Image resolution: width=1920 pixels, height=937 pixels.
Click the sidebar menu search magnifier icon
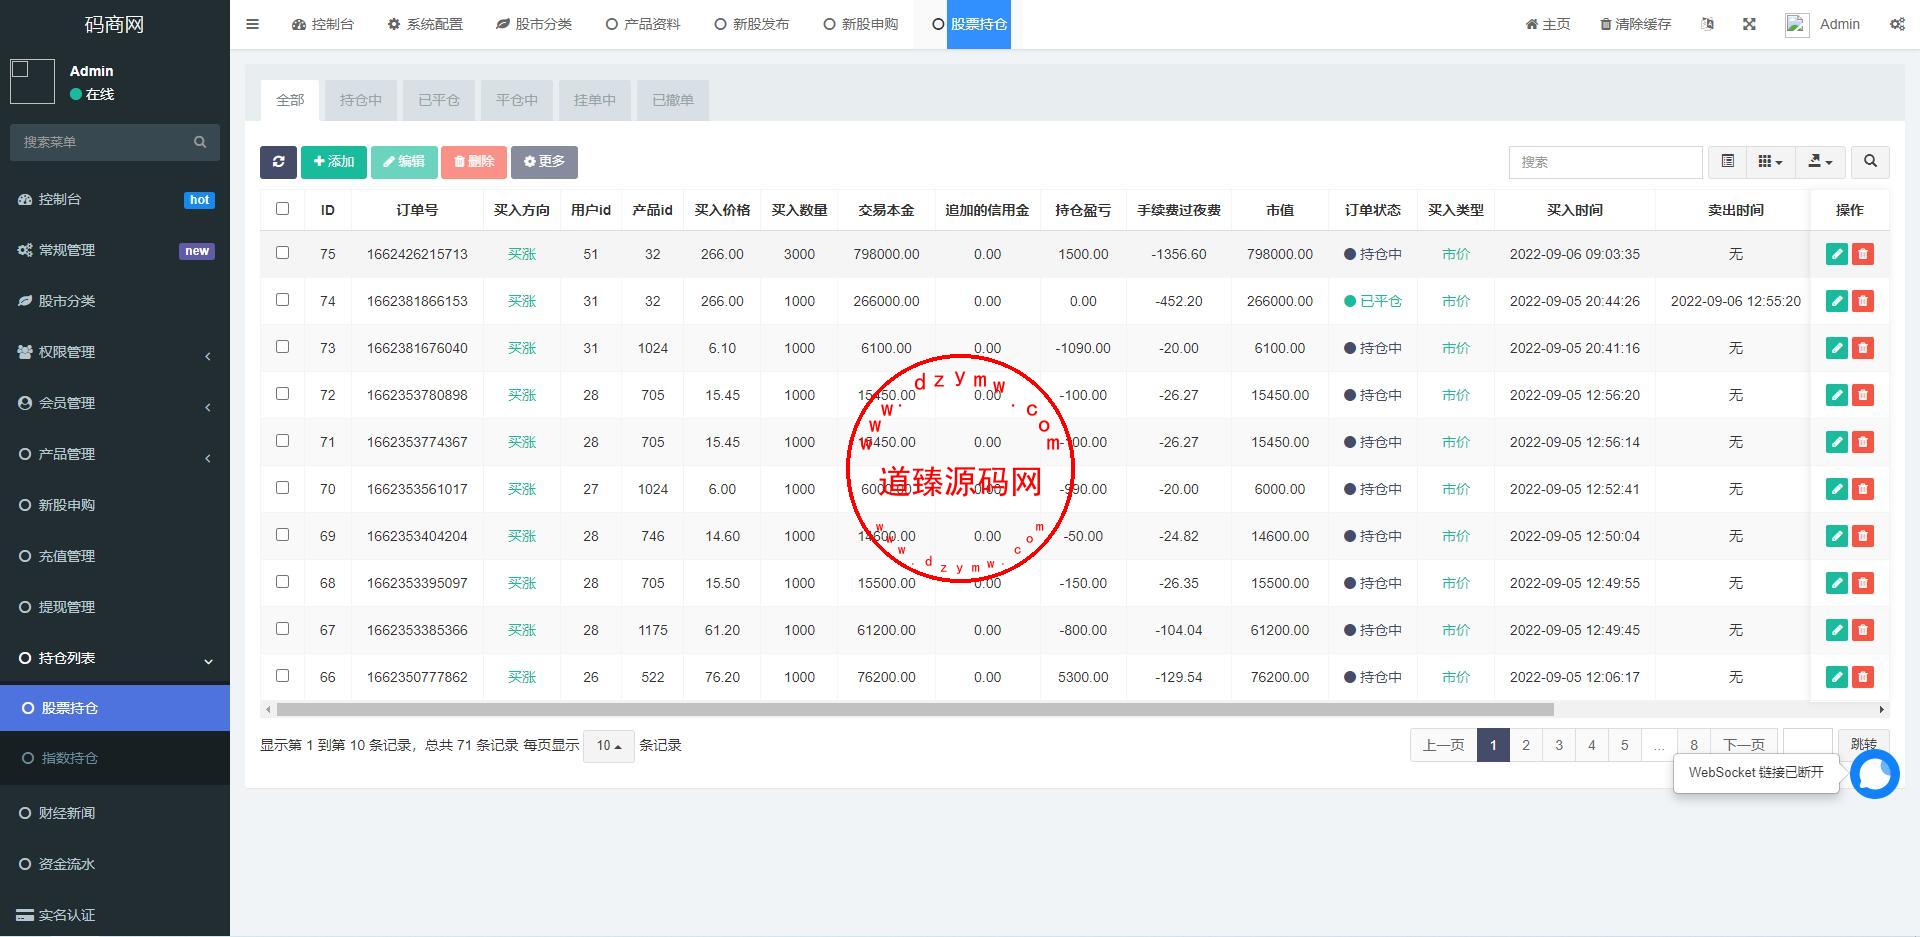point(200,142)
